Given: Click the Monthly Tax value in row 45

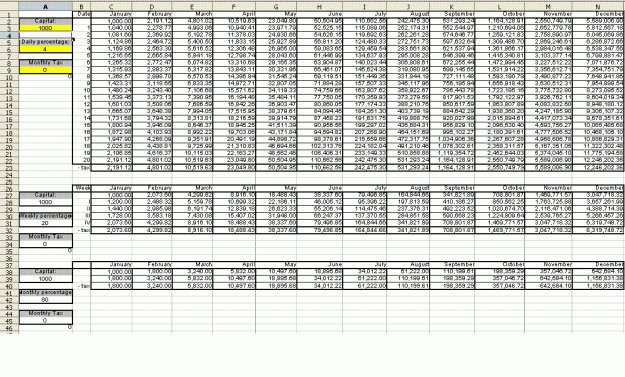Looking at the screenshot, I should pos(45,321).
